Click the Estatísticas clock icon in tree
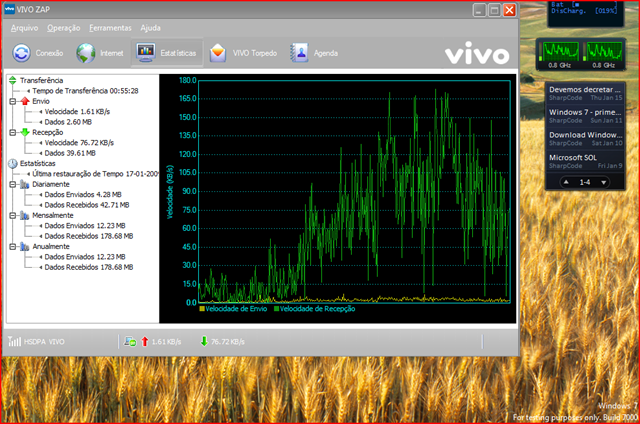The image size is (640, 424). 13,163
